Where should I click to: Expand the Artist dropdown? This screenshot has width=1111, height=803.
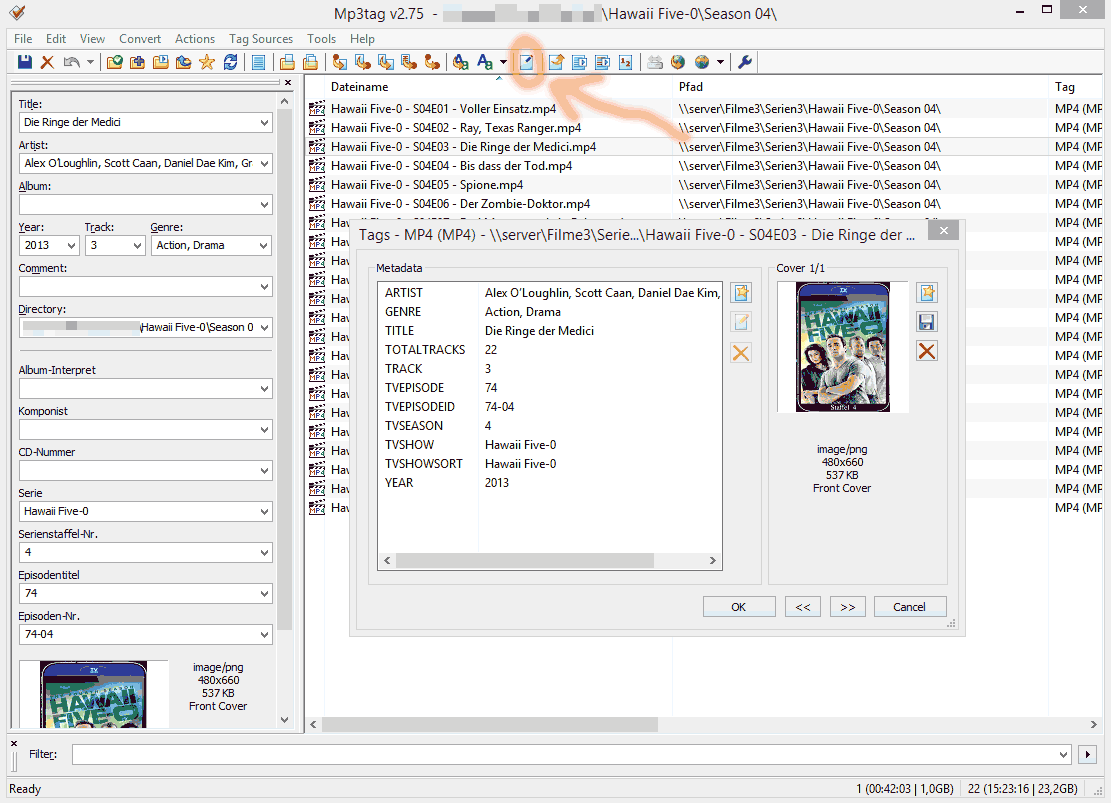264,164
